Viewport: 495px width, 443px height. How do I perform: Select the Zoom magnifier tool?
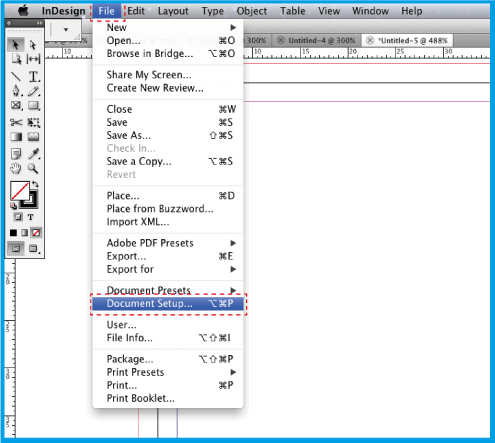(x=33, y=168)
